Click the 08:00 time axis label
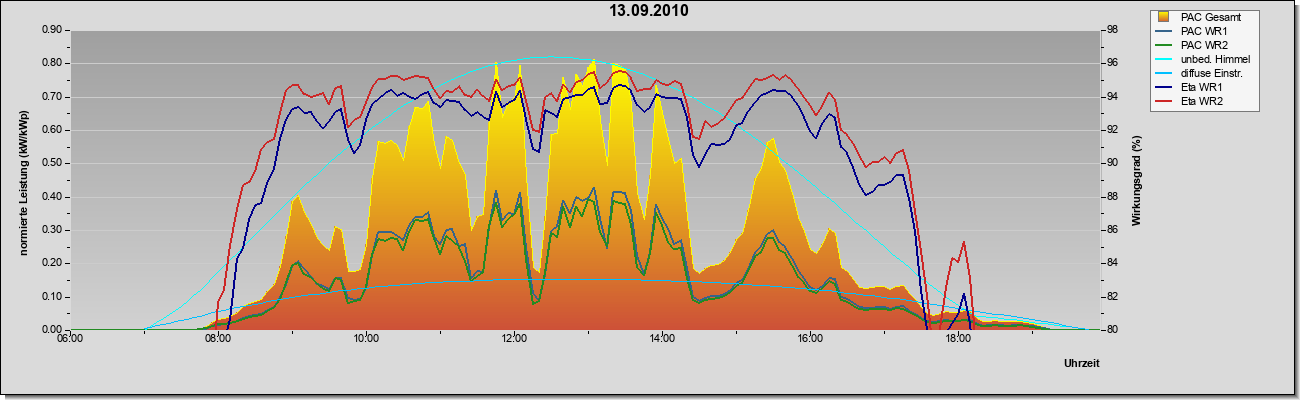 (x=218, y=338)
